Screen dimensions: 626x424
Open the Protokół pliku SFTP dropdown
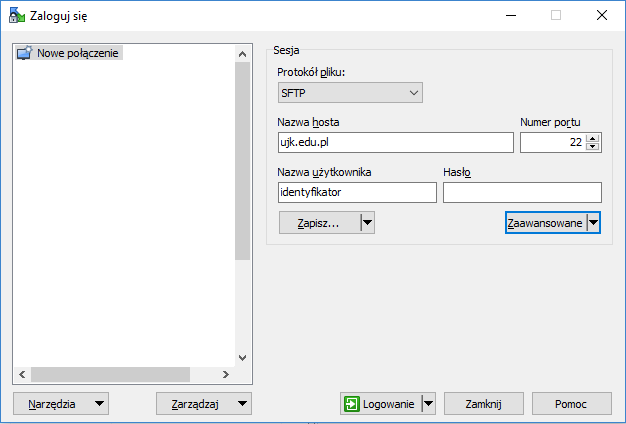point(350,93)
